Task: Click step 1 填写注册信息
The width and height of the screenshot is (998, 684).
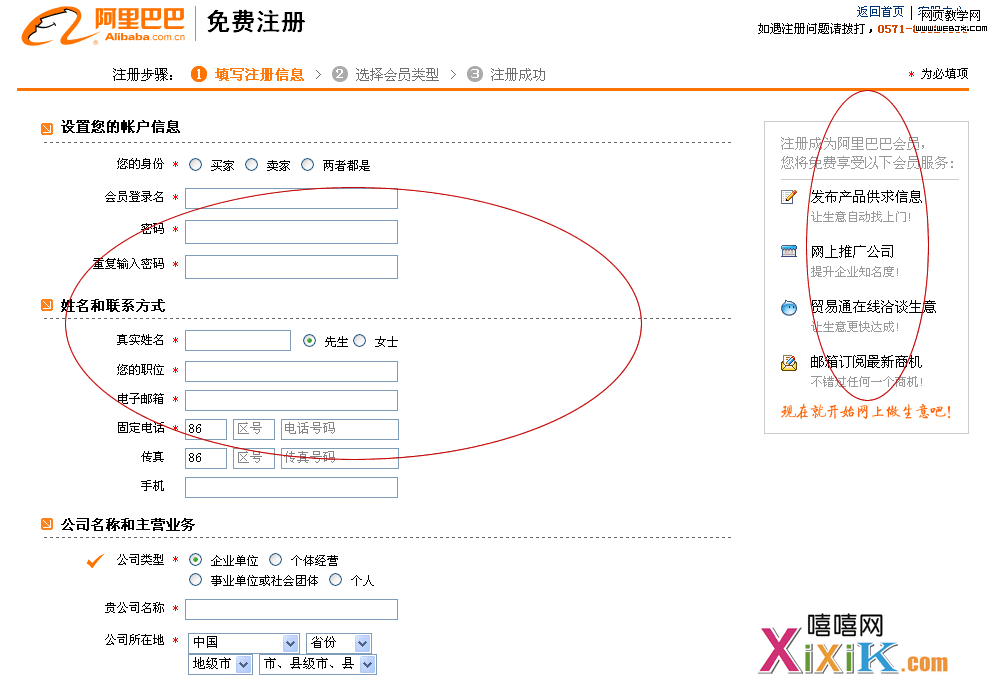Action: (x=248, y=75)
